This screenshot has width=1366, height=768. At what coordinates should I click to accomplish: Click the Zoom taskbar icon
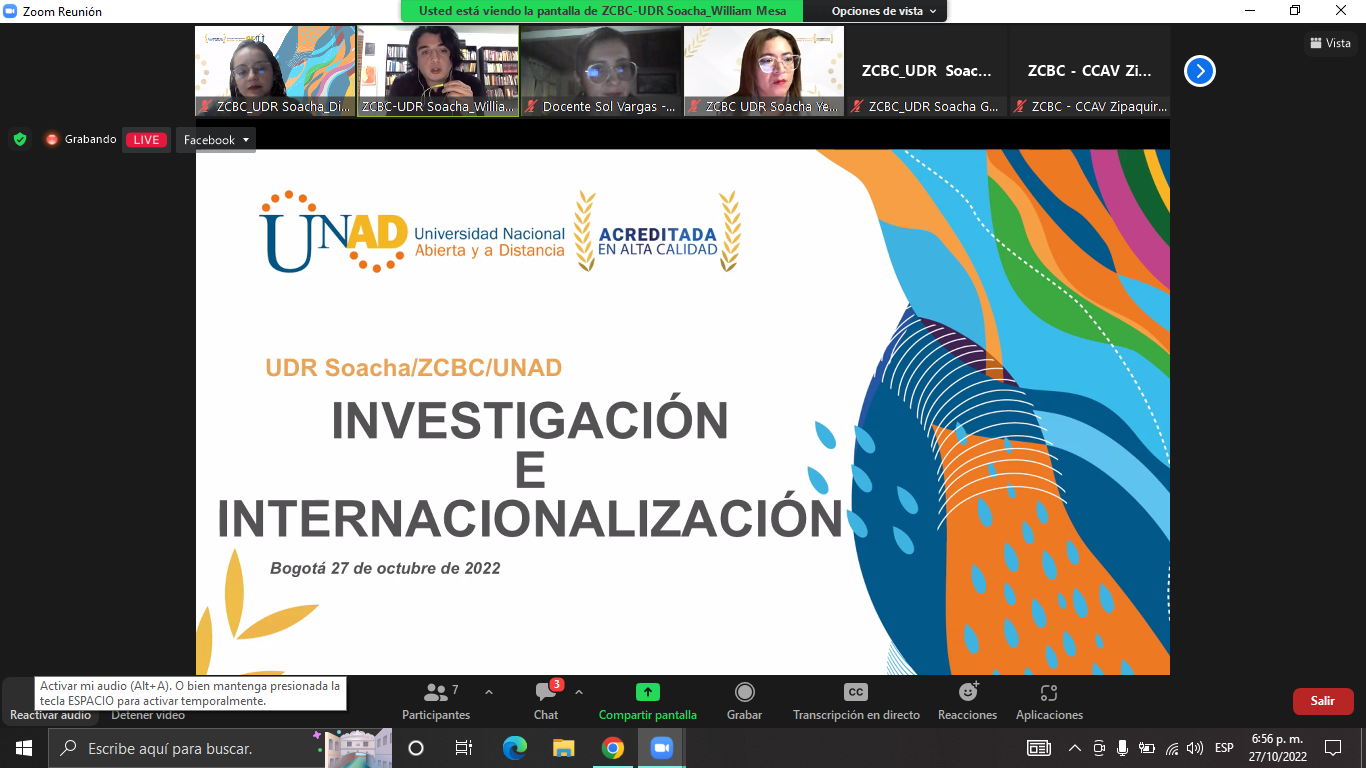click(x=661, y=748)
